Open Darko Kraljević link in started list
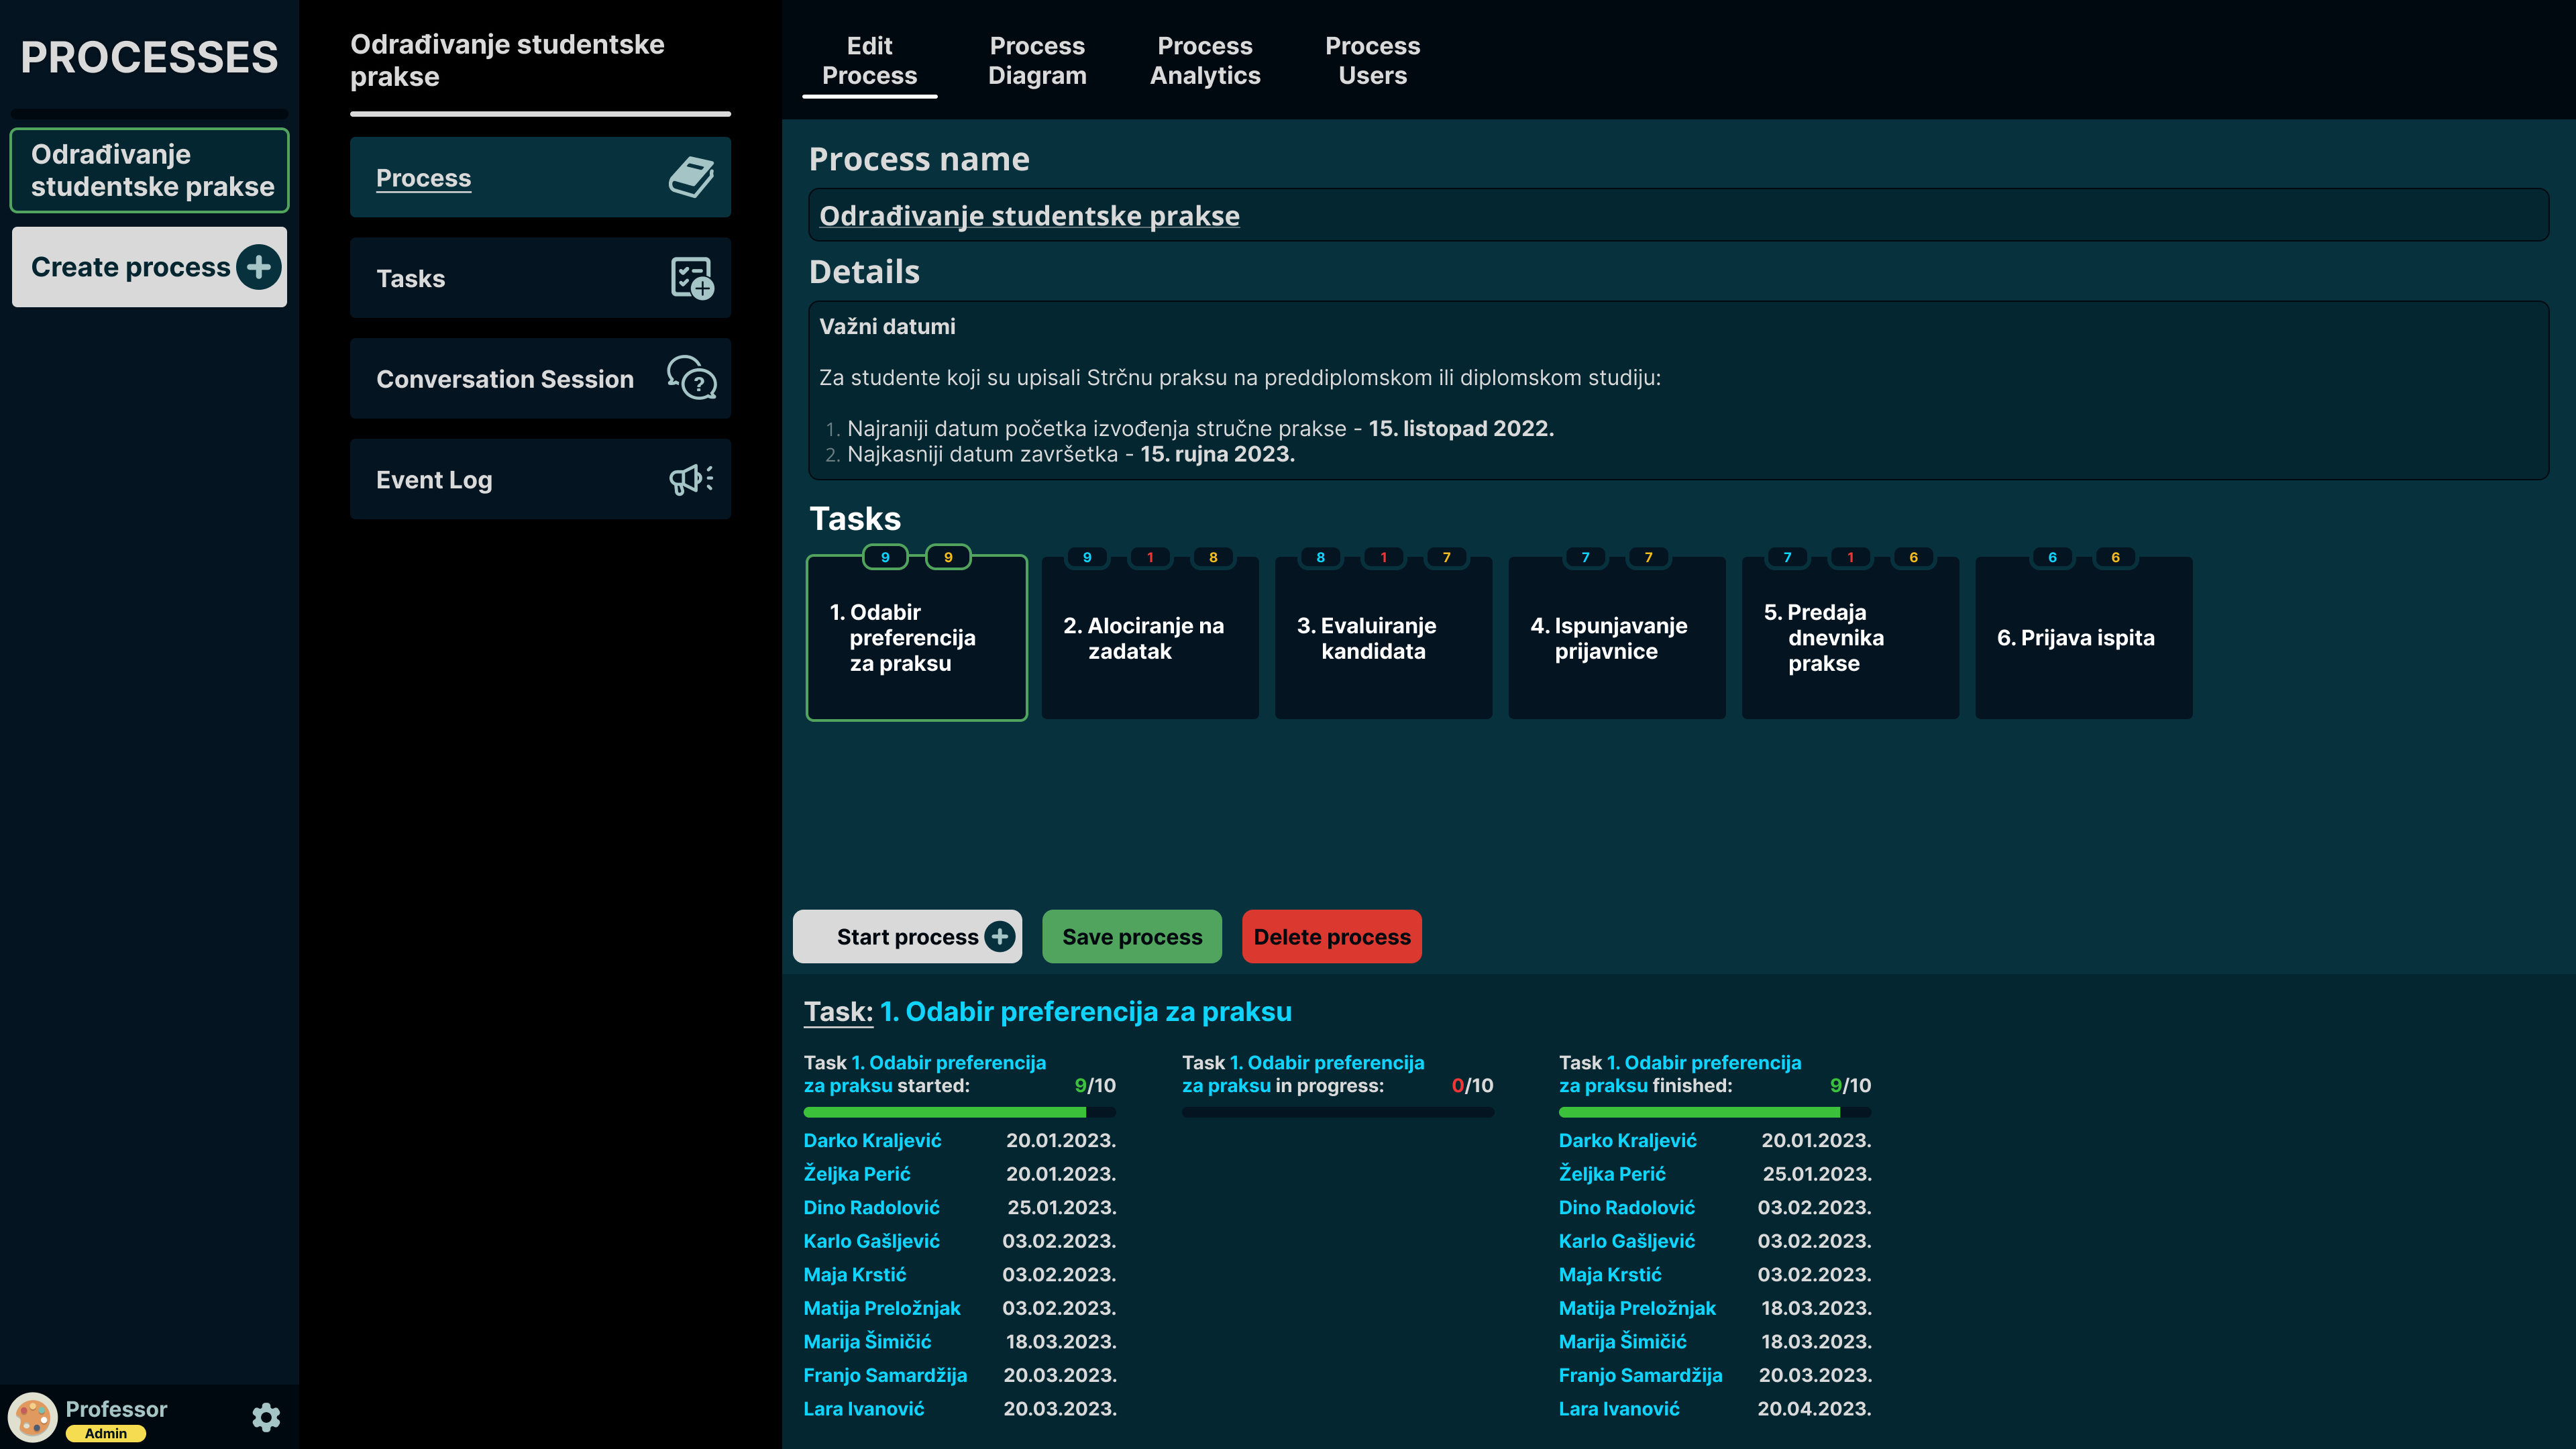 [x=872, y=1140]
